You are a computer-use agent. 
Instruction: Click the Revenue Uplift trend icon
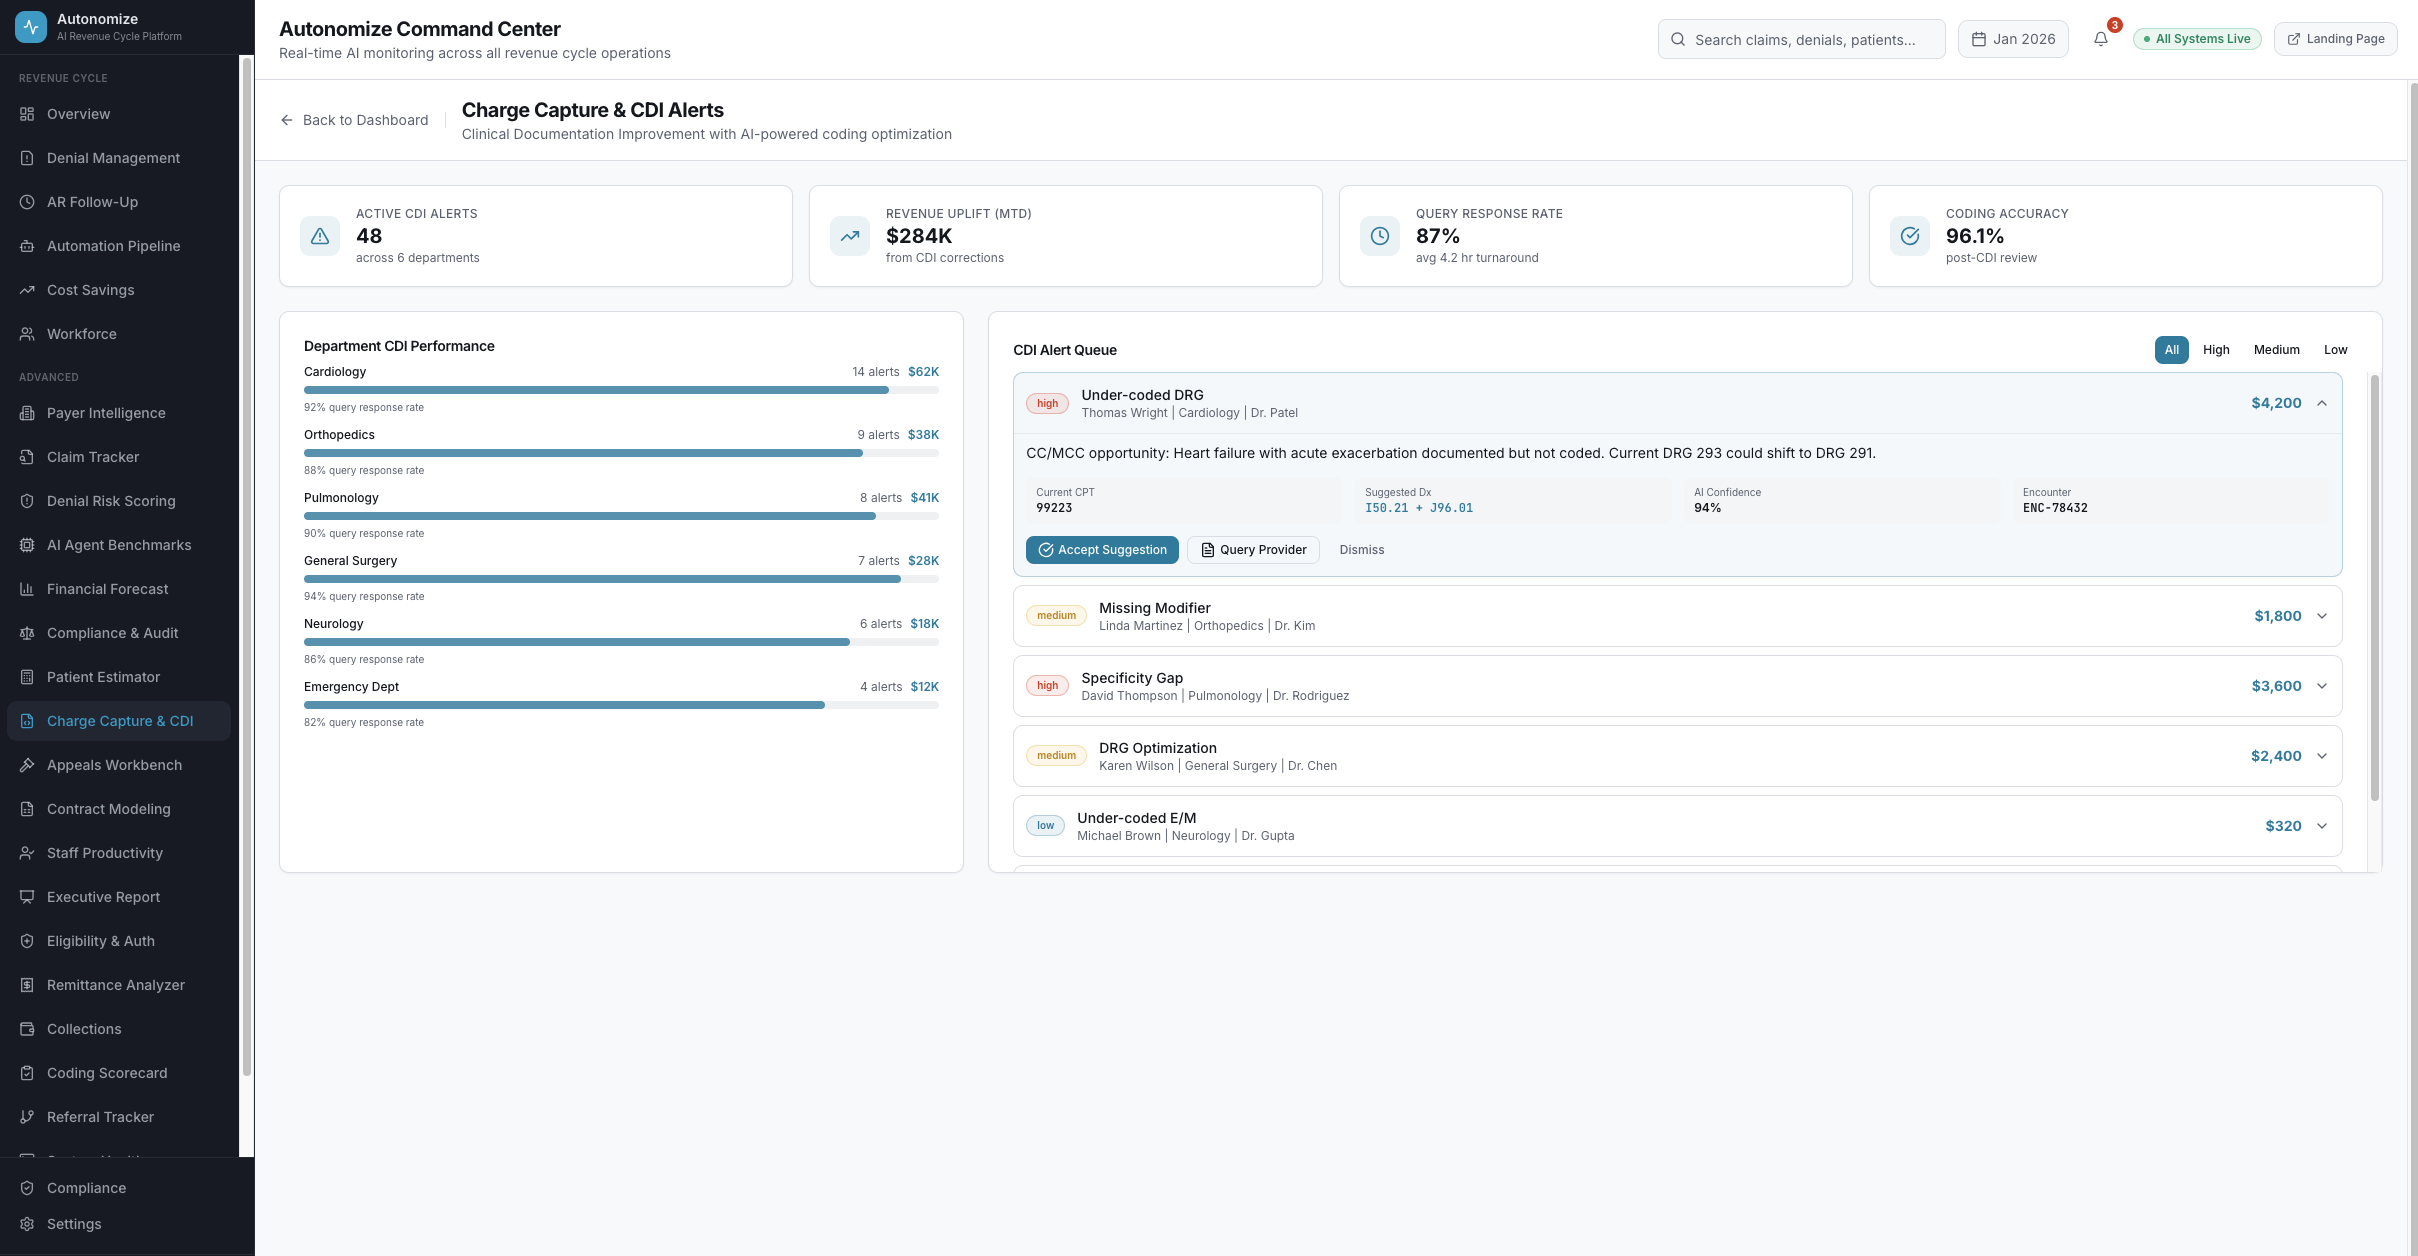tap(850, 236)
